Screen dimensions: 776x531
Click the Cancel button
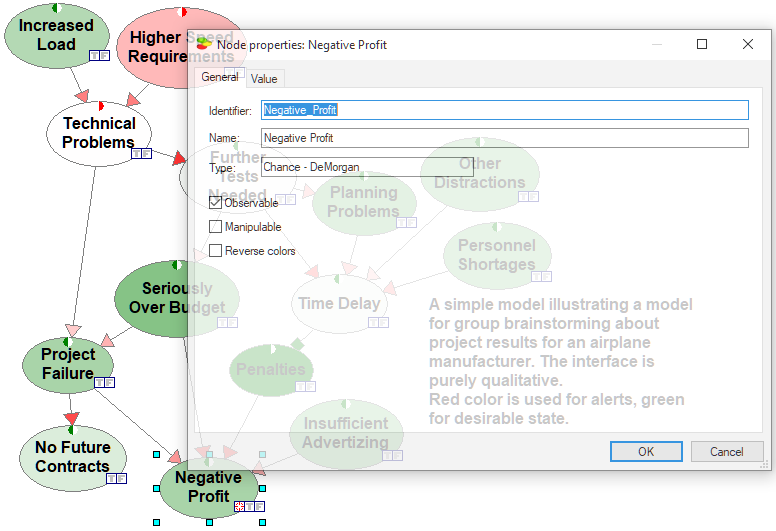coord(727,451)
